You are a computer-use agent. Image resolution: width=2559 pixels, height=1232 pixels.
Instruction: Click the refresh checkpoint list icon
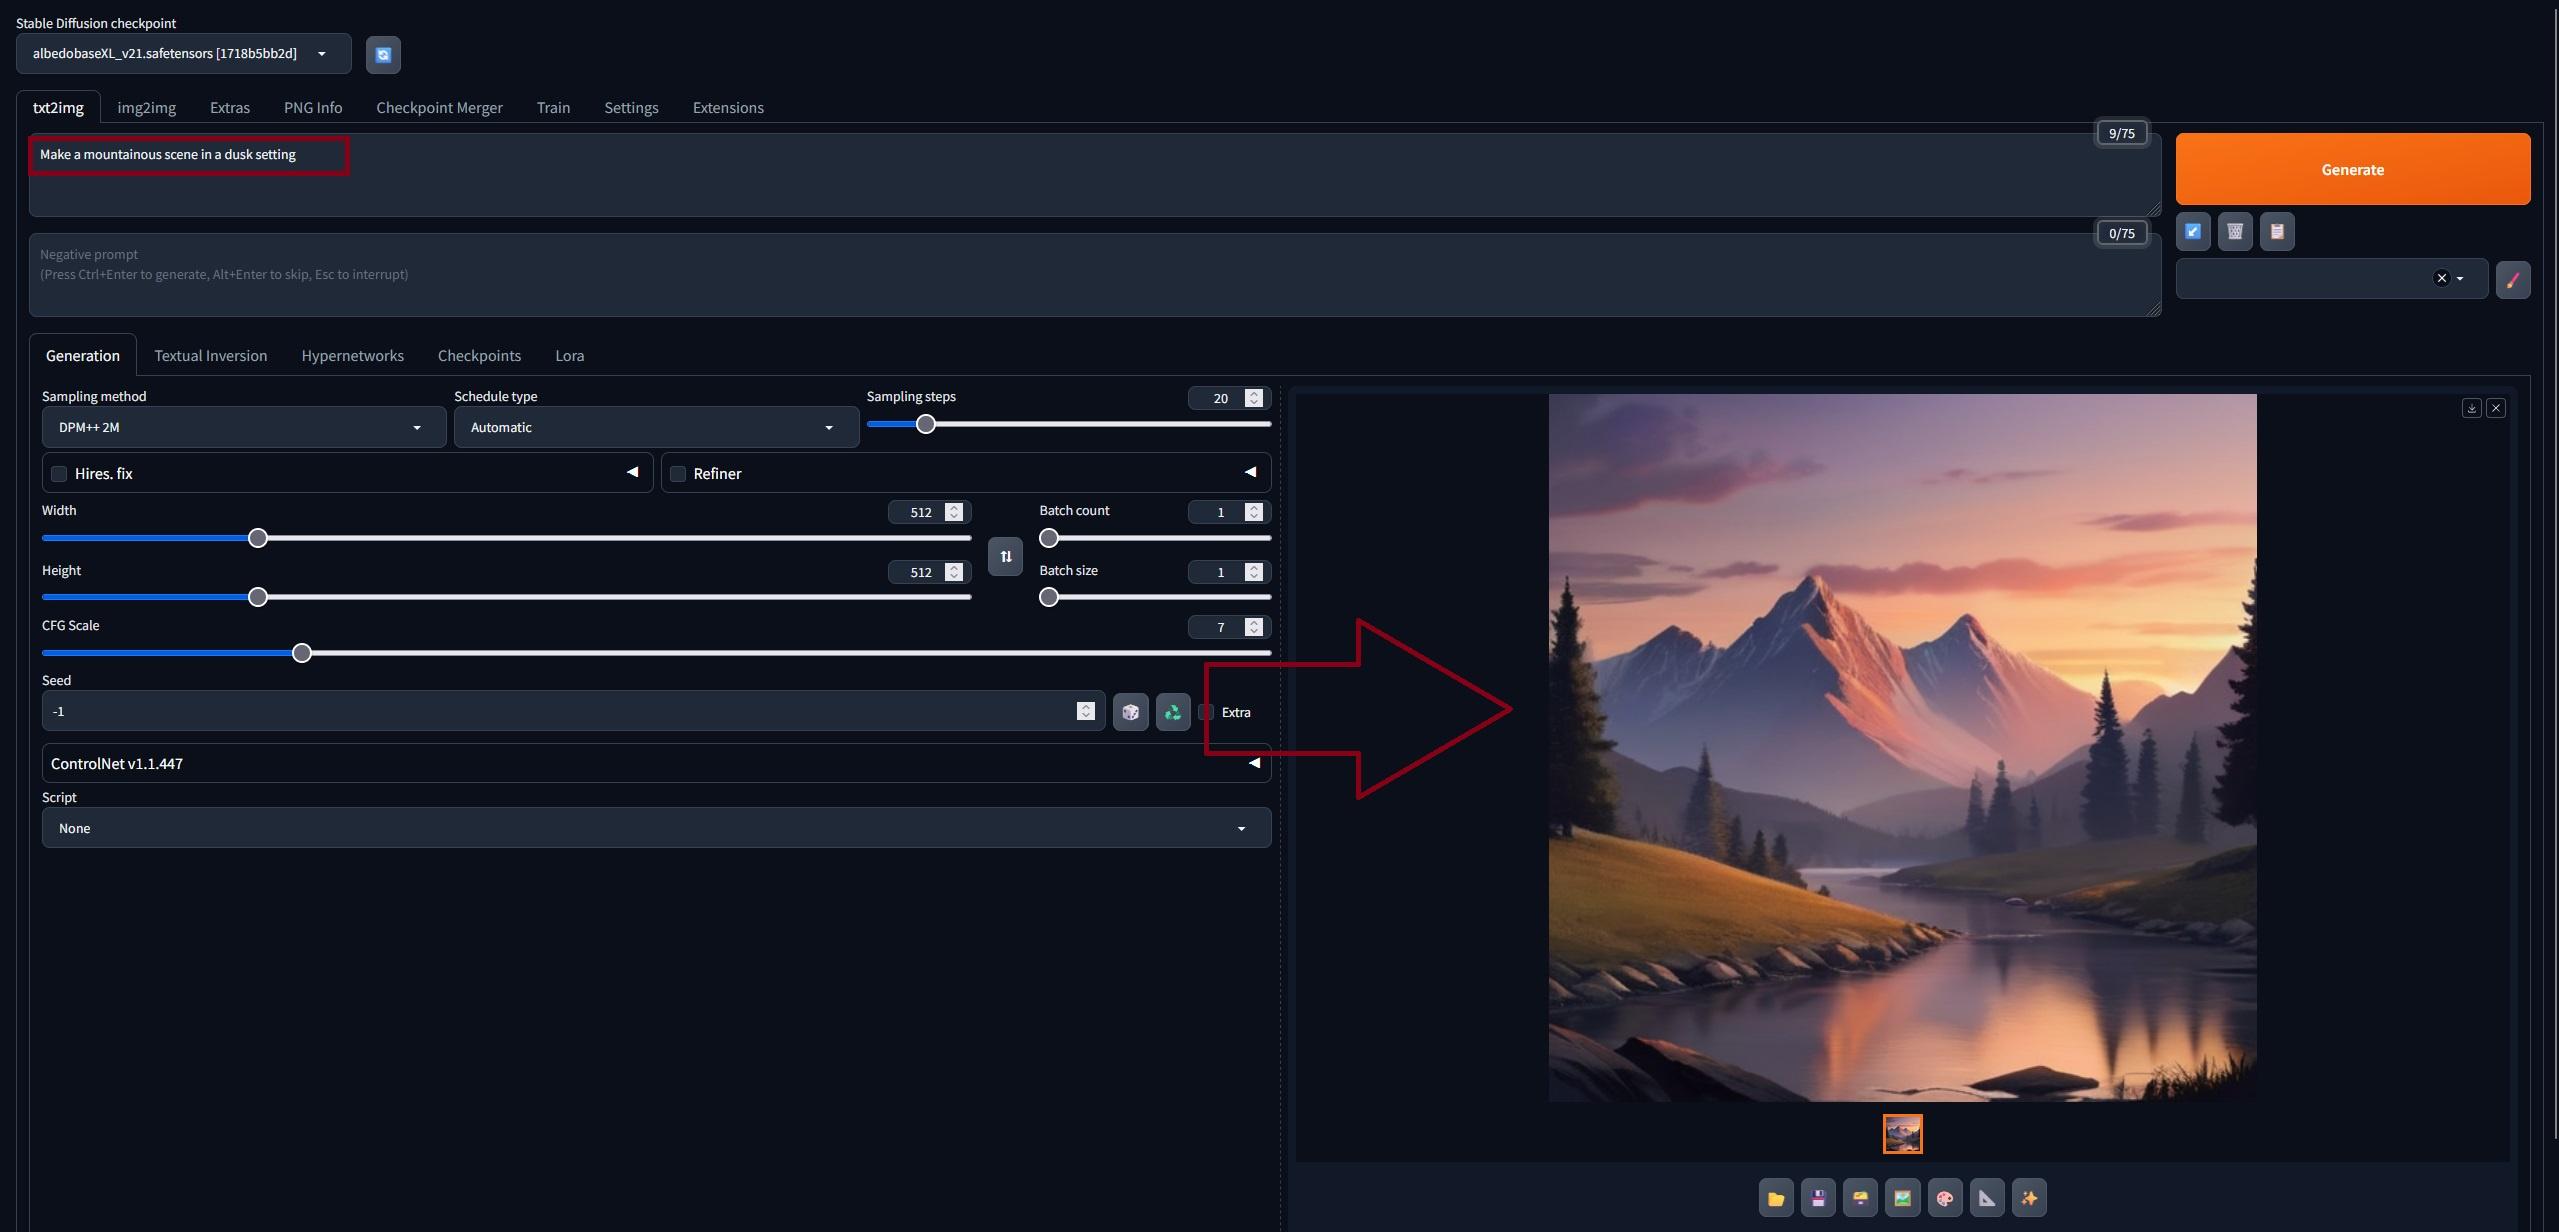[x=383, y=55]
